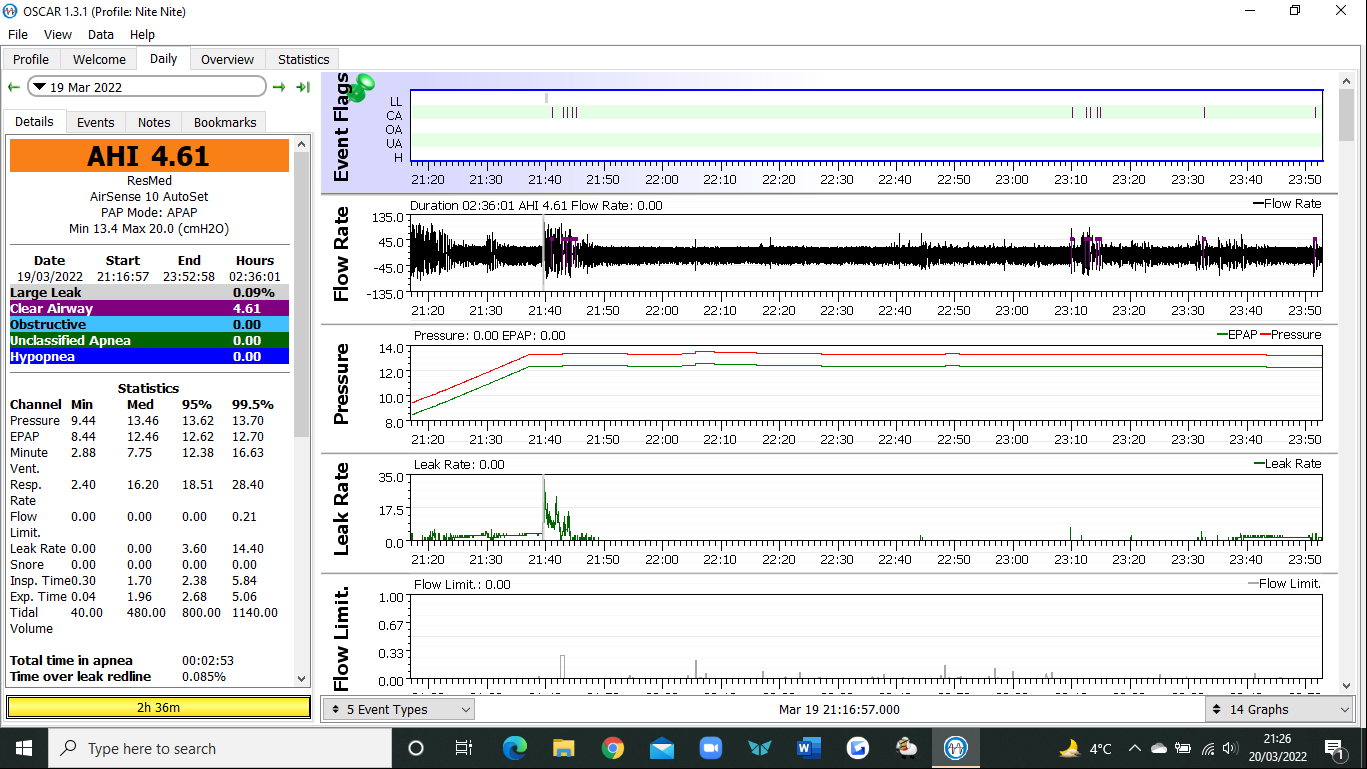
Task: Open Zoom from the taskbar
Action: click(710, 748)
